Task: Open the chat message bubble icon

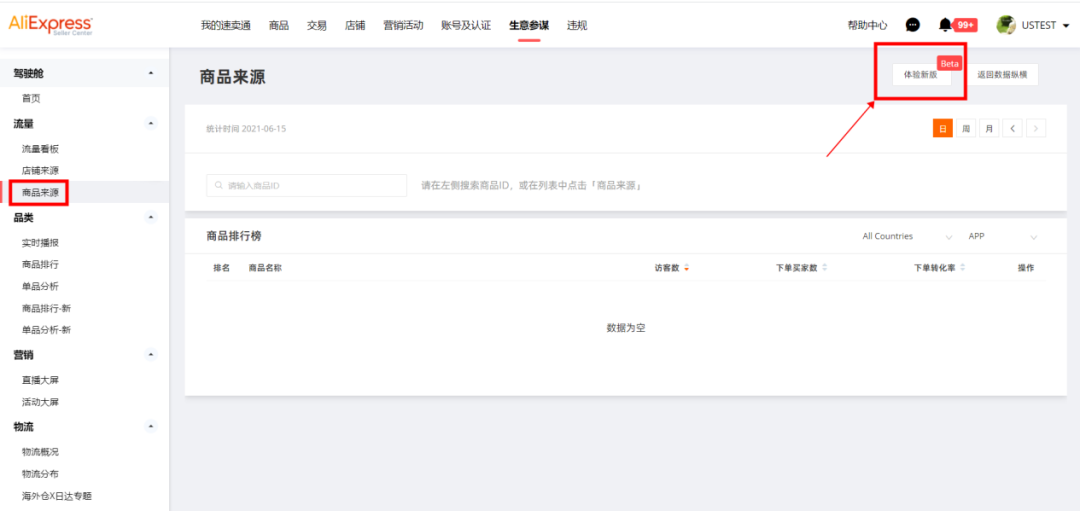Action: [x=912, y=25]
